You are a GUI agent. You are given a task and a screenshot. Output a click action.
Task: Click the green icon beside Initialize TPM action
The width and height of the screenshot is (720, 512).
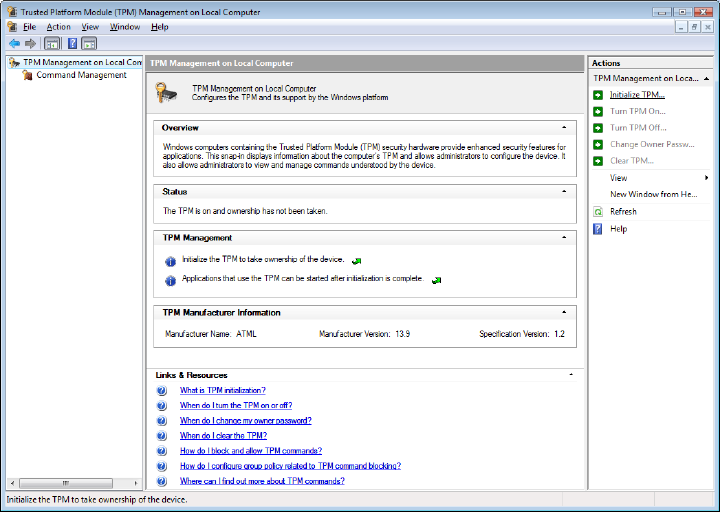(598, 95)
